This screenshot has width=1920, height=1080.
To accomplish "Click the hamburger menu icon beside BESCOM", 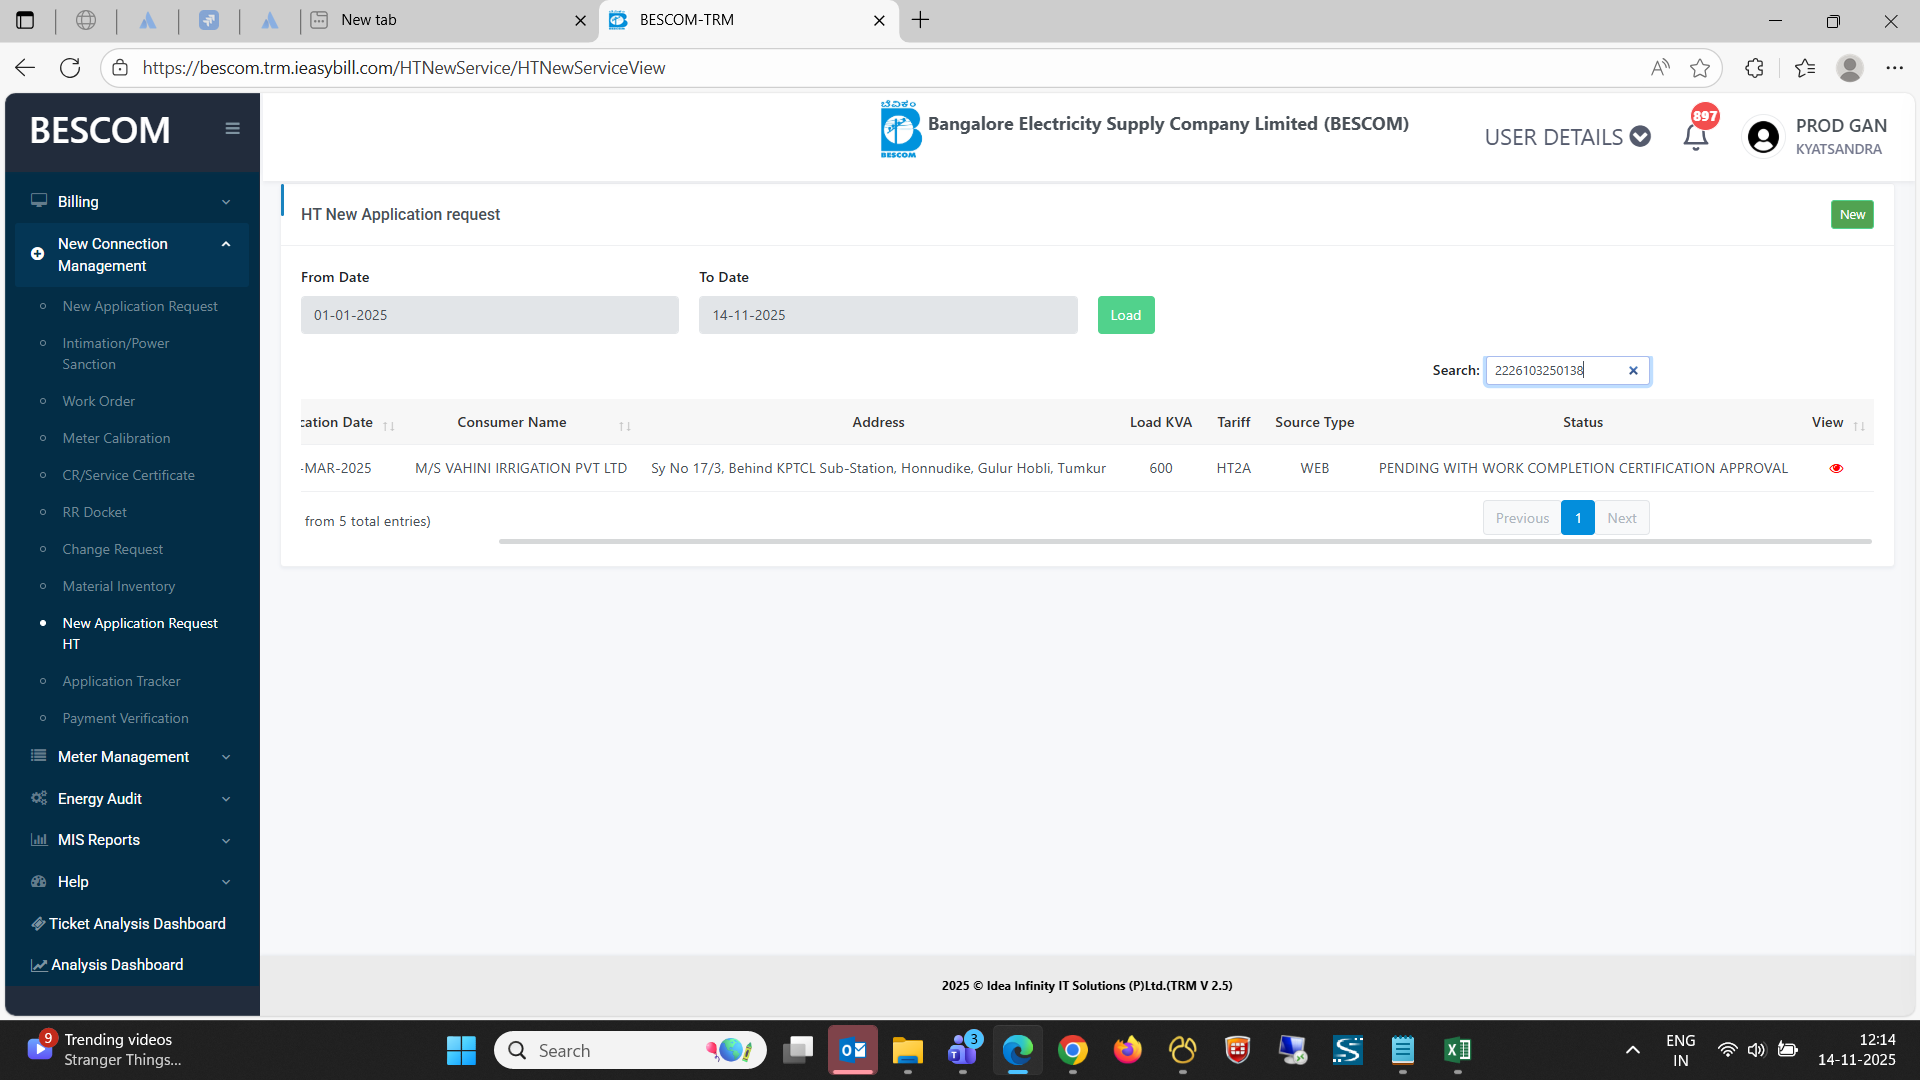I will tap(232, 128).
